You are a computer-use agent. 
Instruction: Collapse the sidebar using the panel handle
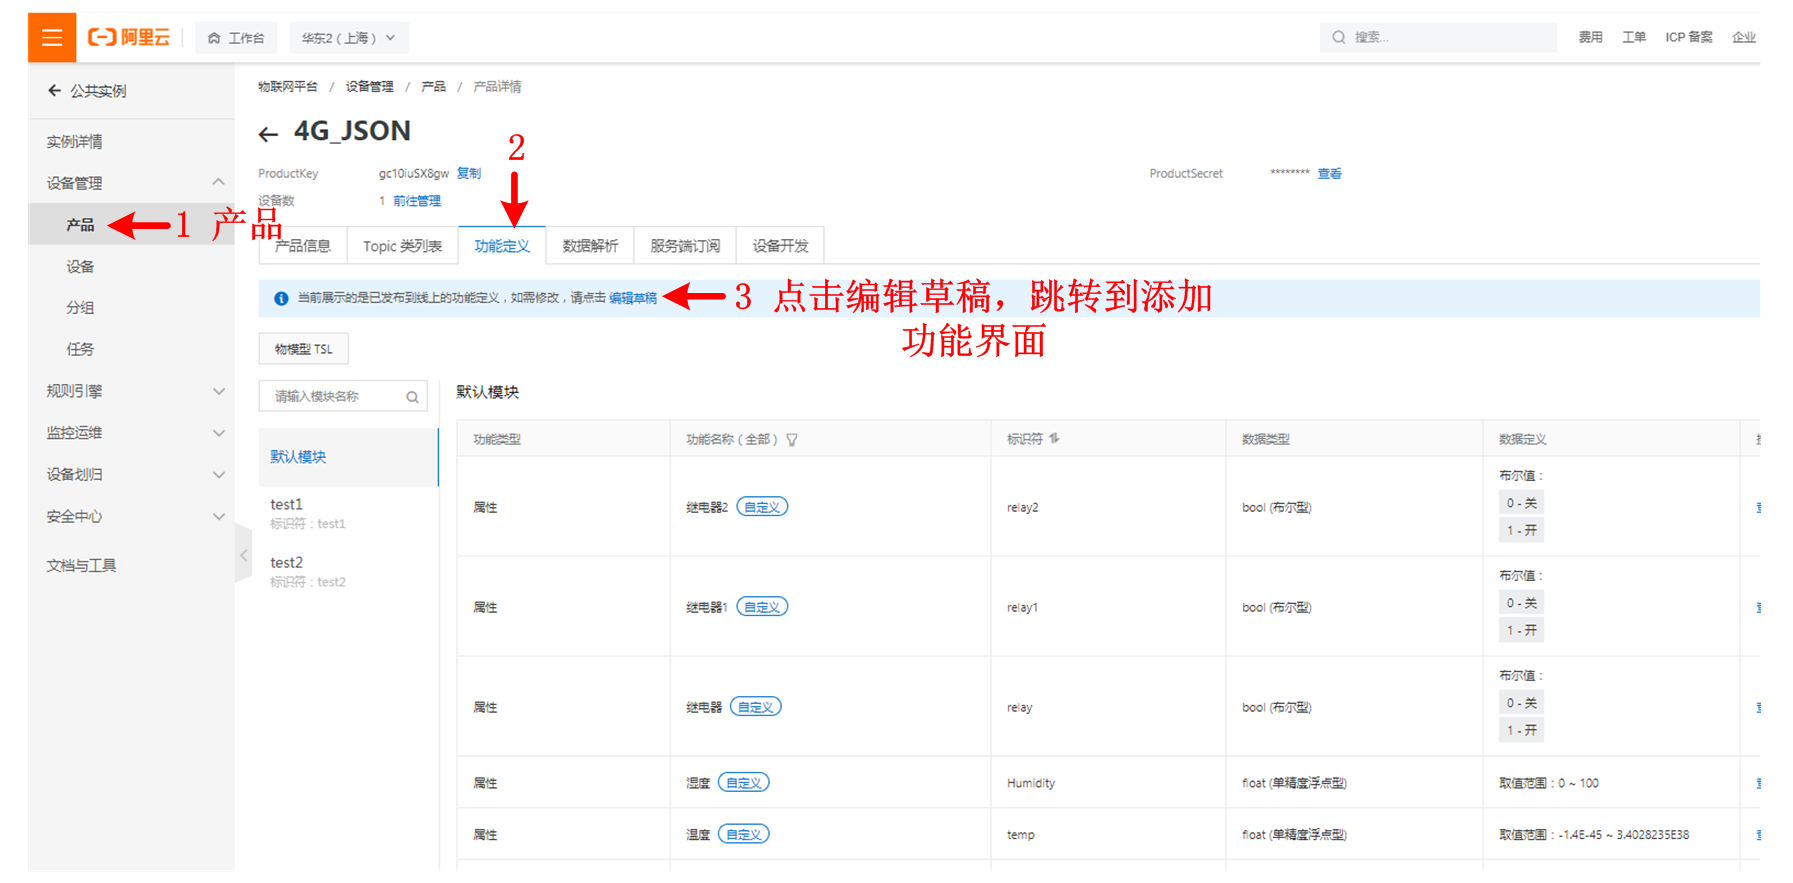(x=243, y=555)
